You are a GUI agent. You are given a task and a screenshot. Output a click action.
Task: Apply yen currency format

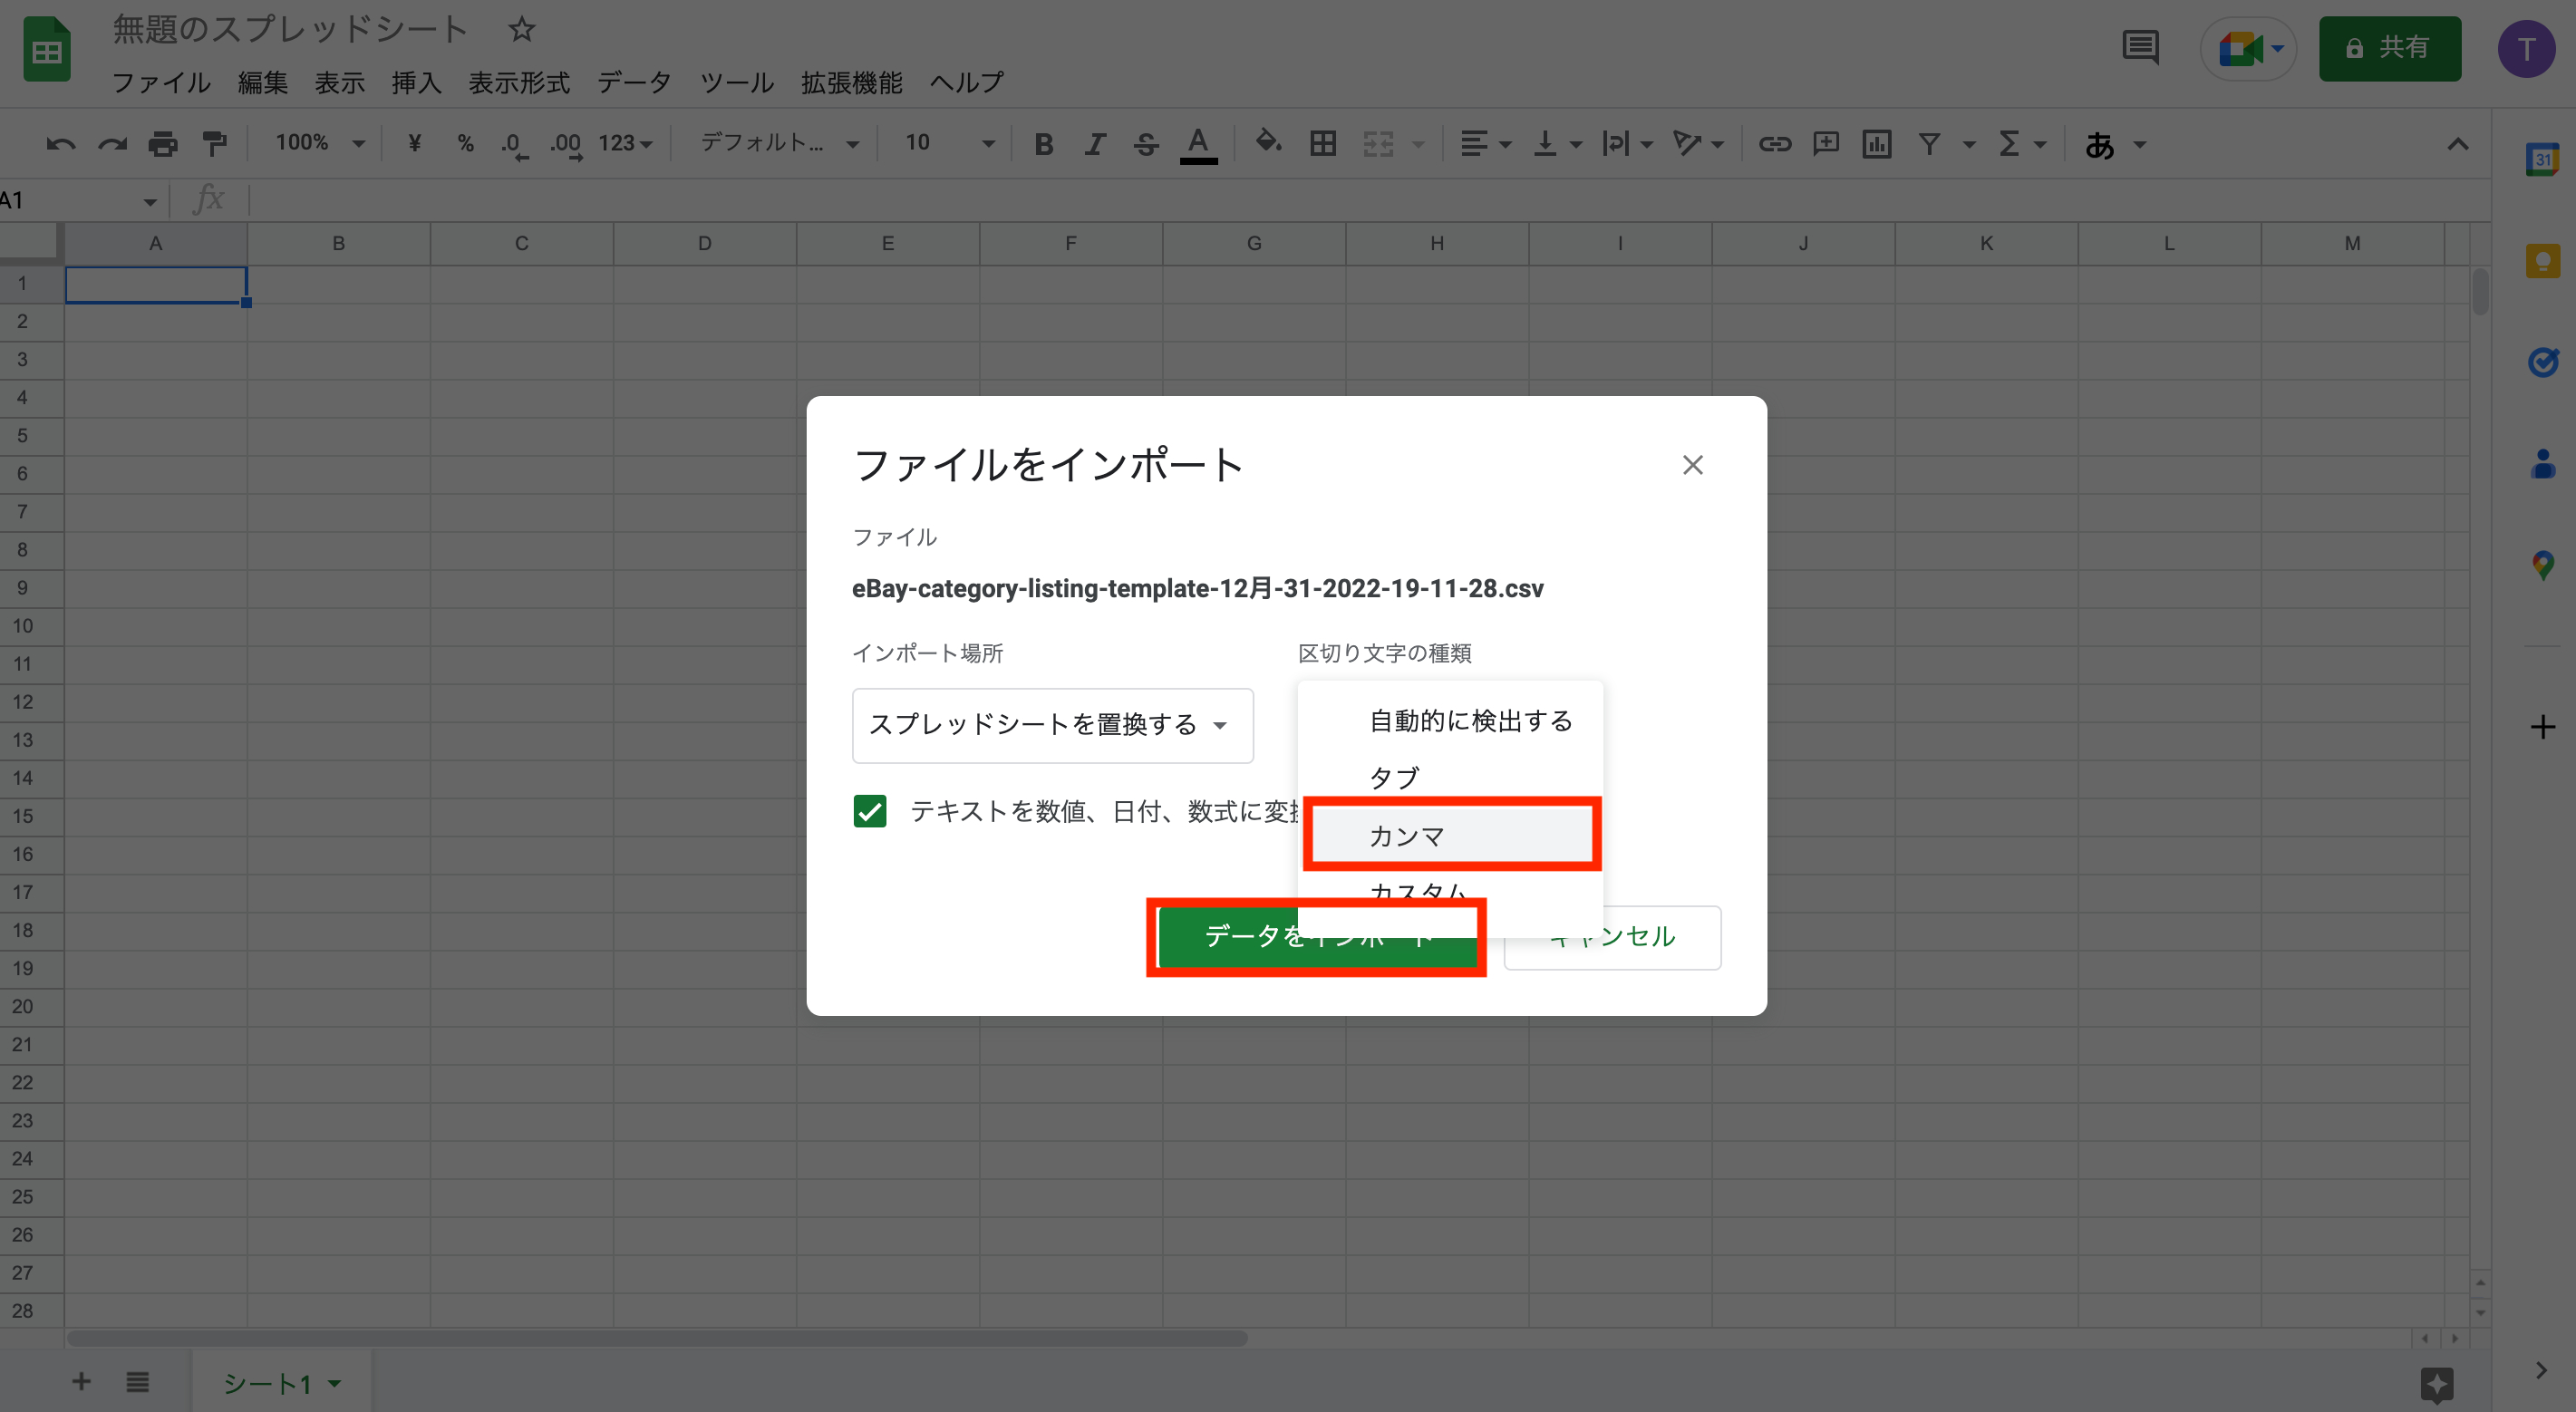[414, 144]
